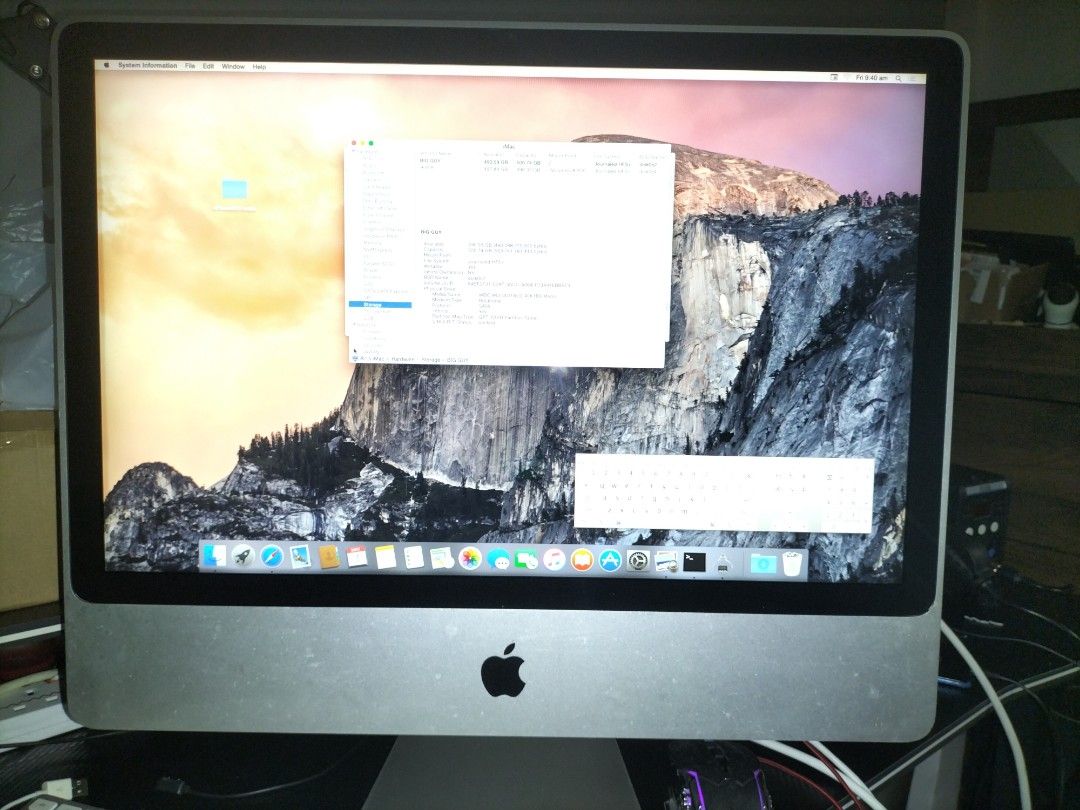Click the clock showing Fri 9:40 am
This screenshot has height=810, width=1080.
(x=871, y=78)
